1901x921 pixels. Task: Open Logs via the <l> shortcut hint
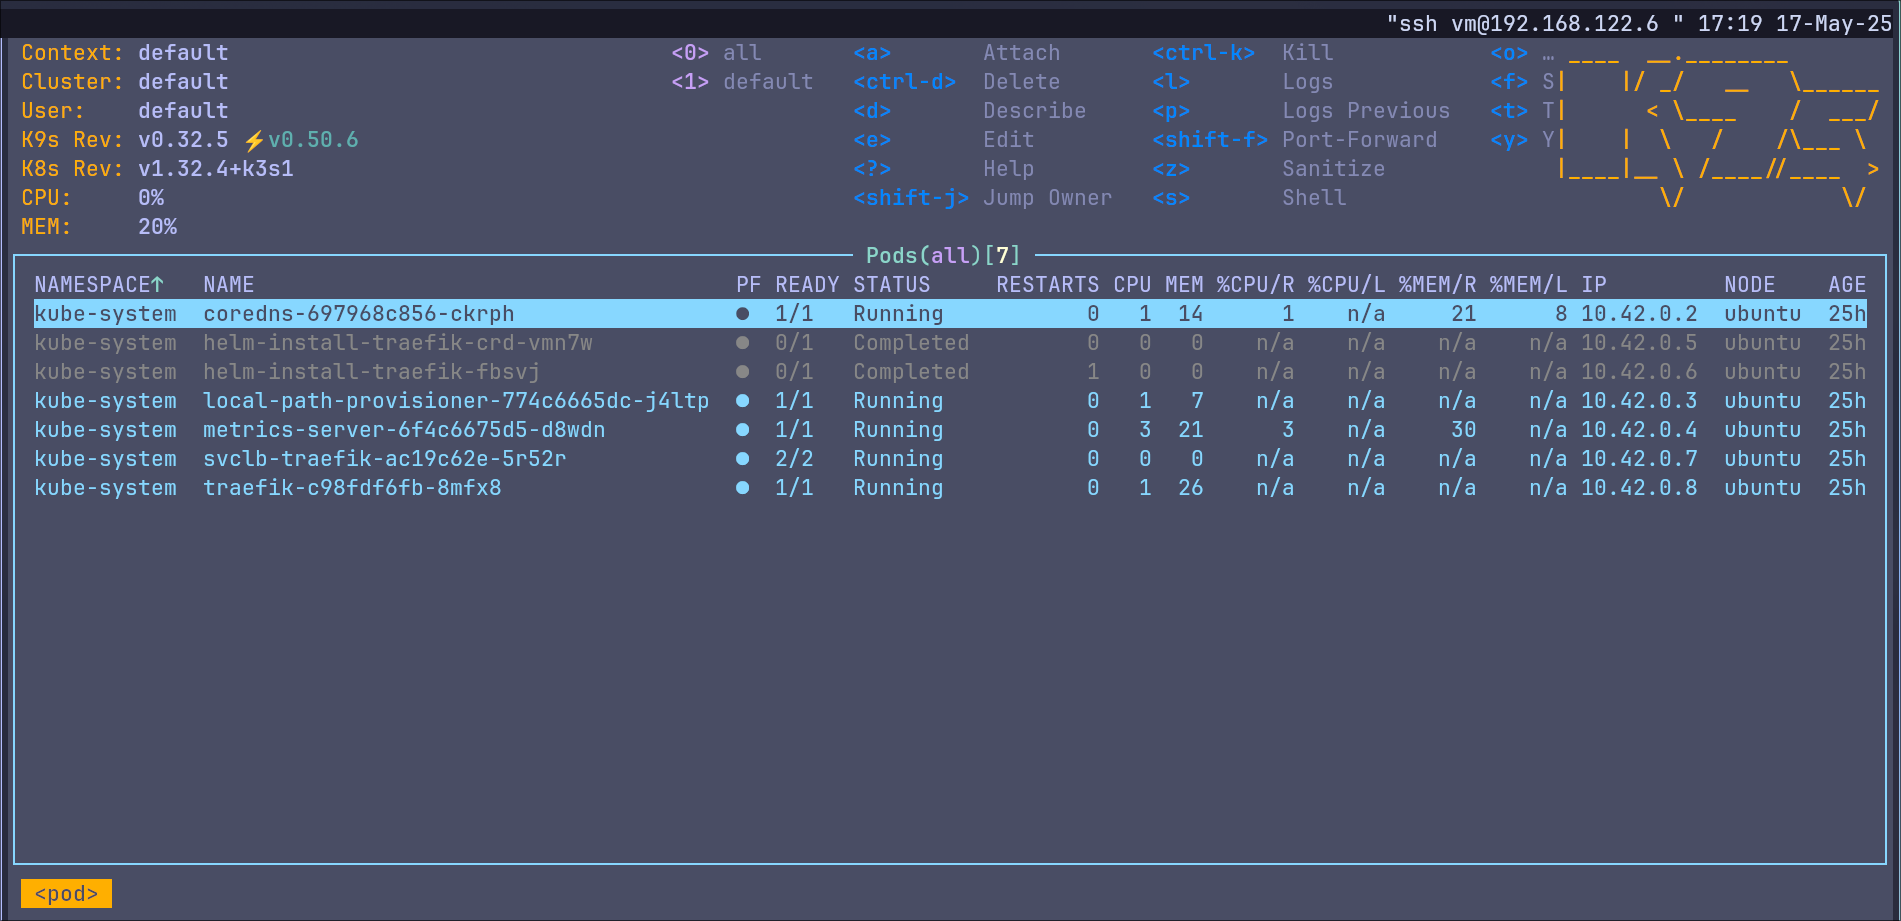coord(1170,81)
